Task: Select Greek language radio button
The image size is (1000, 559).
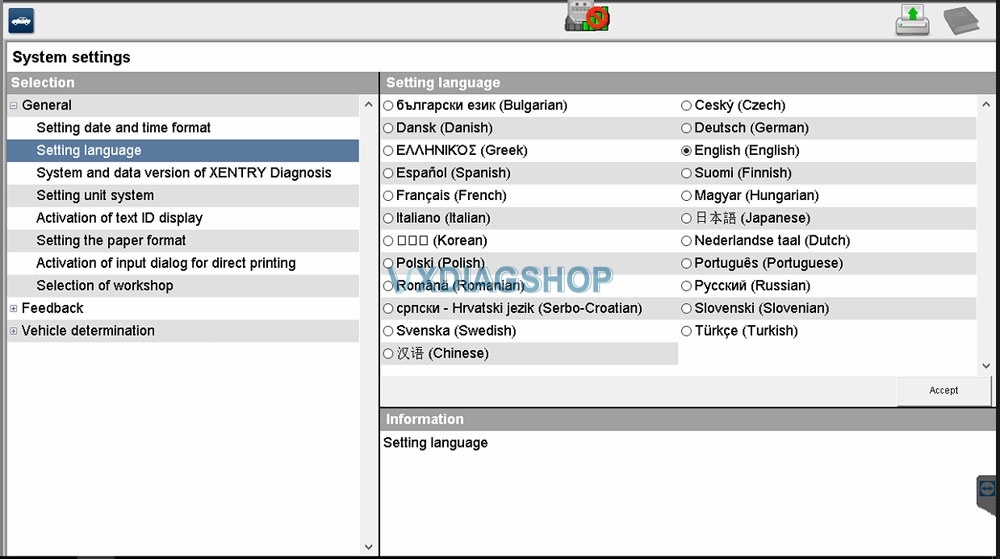Action: 388,151
